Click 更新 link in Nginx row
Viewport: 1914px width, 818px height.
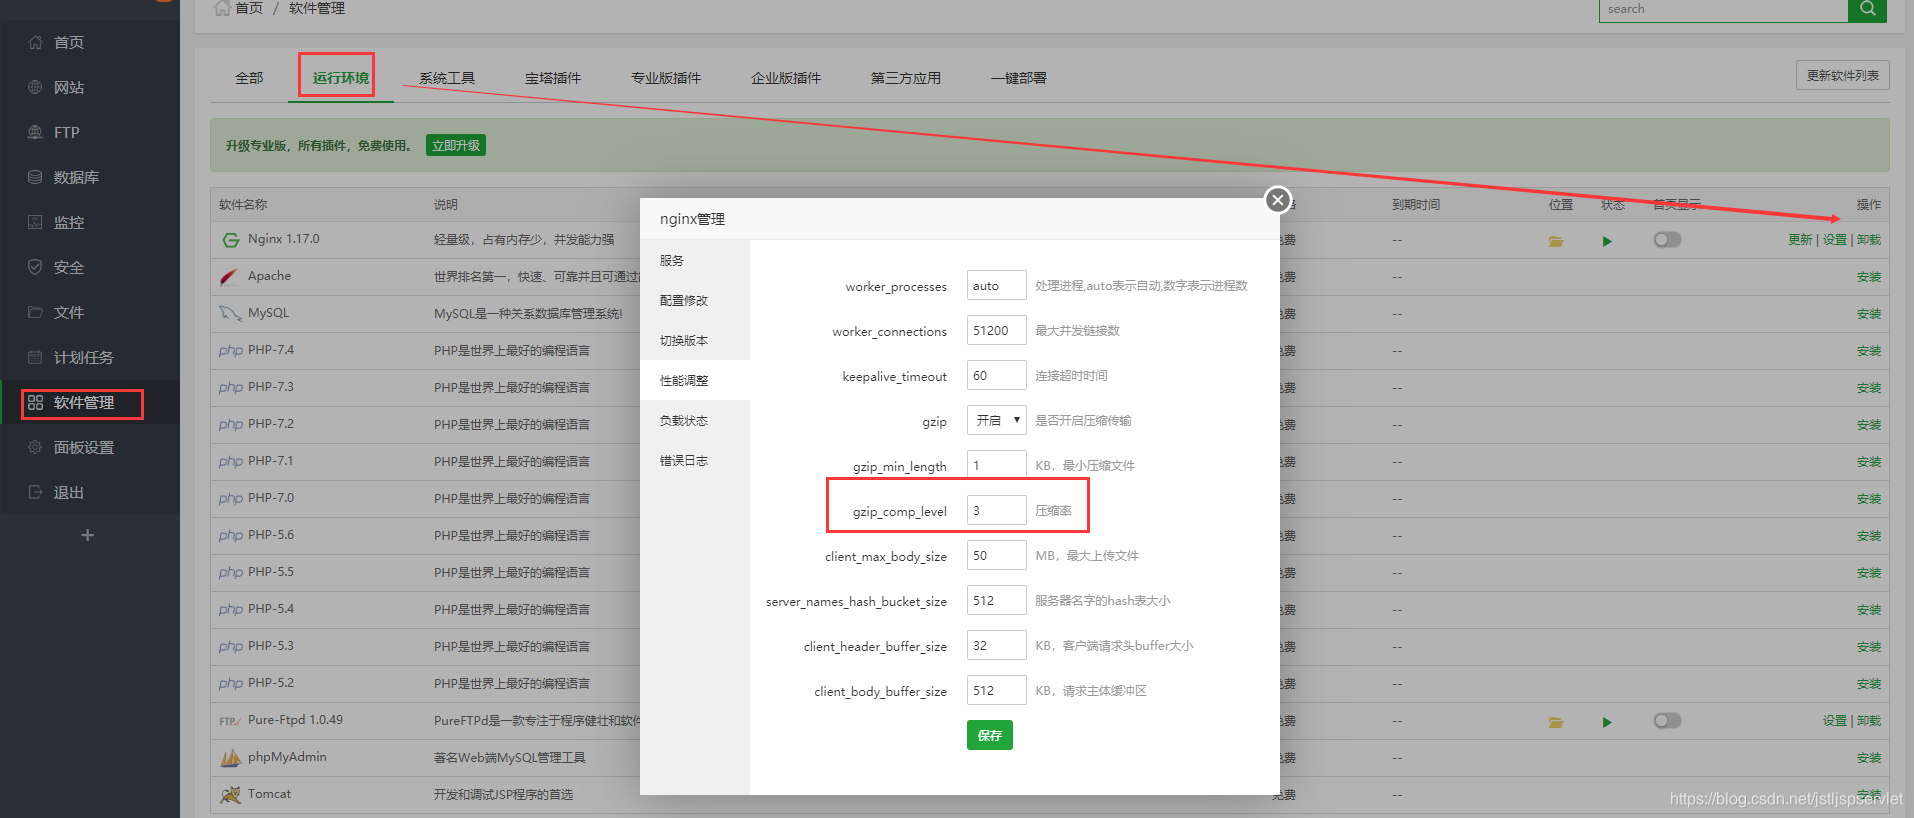1800,240
